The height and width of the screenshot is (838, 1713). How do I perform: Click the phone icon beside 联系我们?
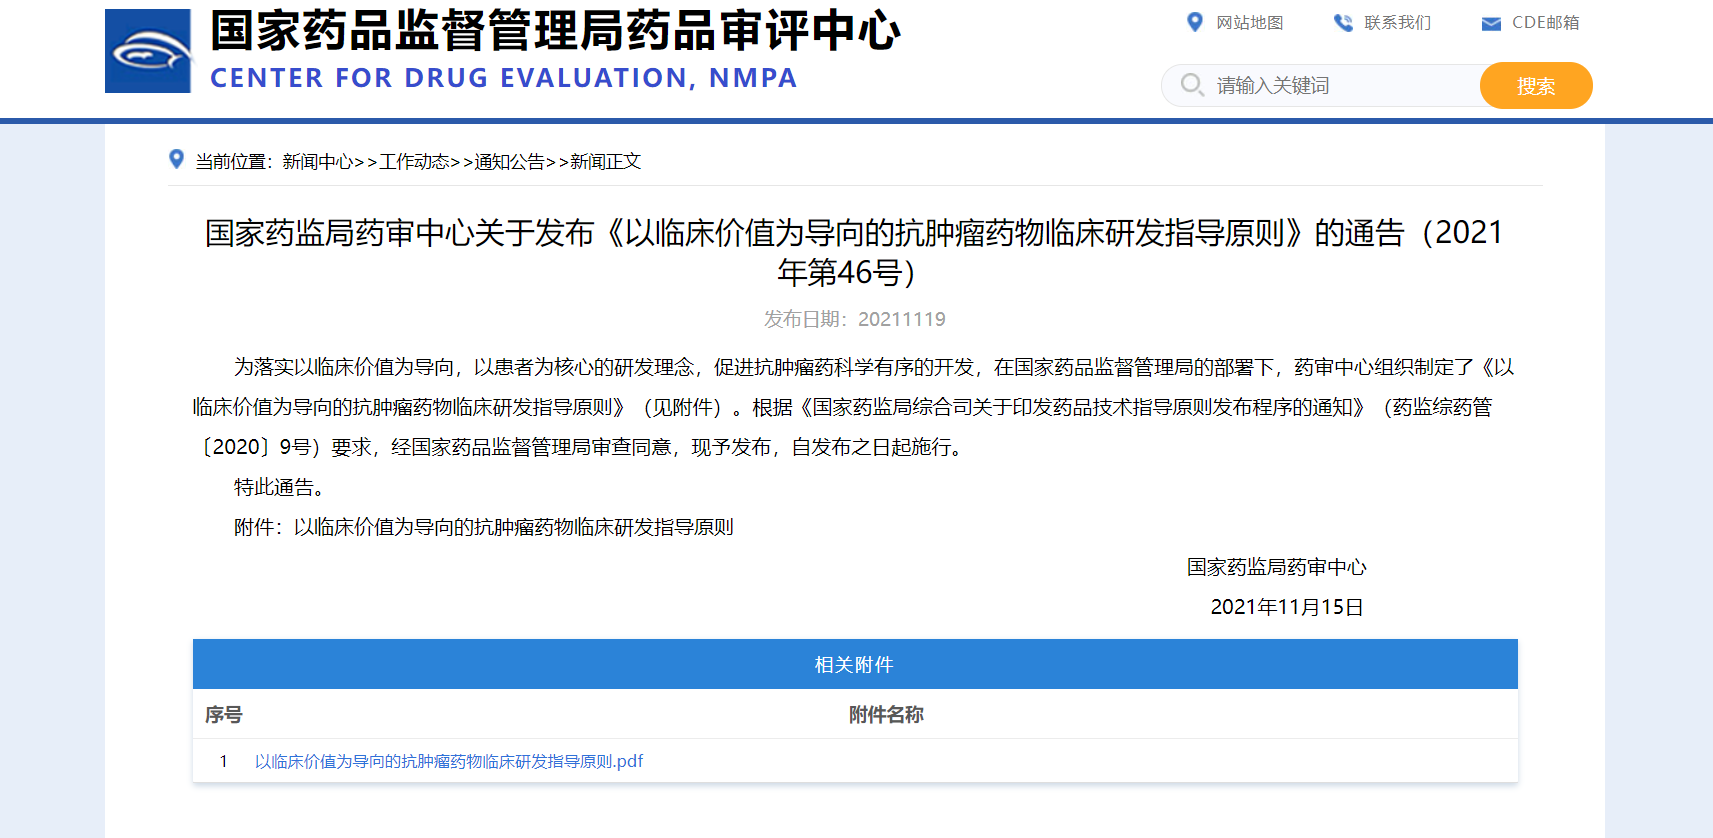pyautogui.click(x=1342, y=23)
